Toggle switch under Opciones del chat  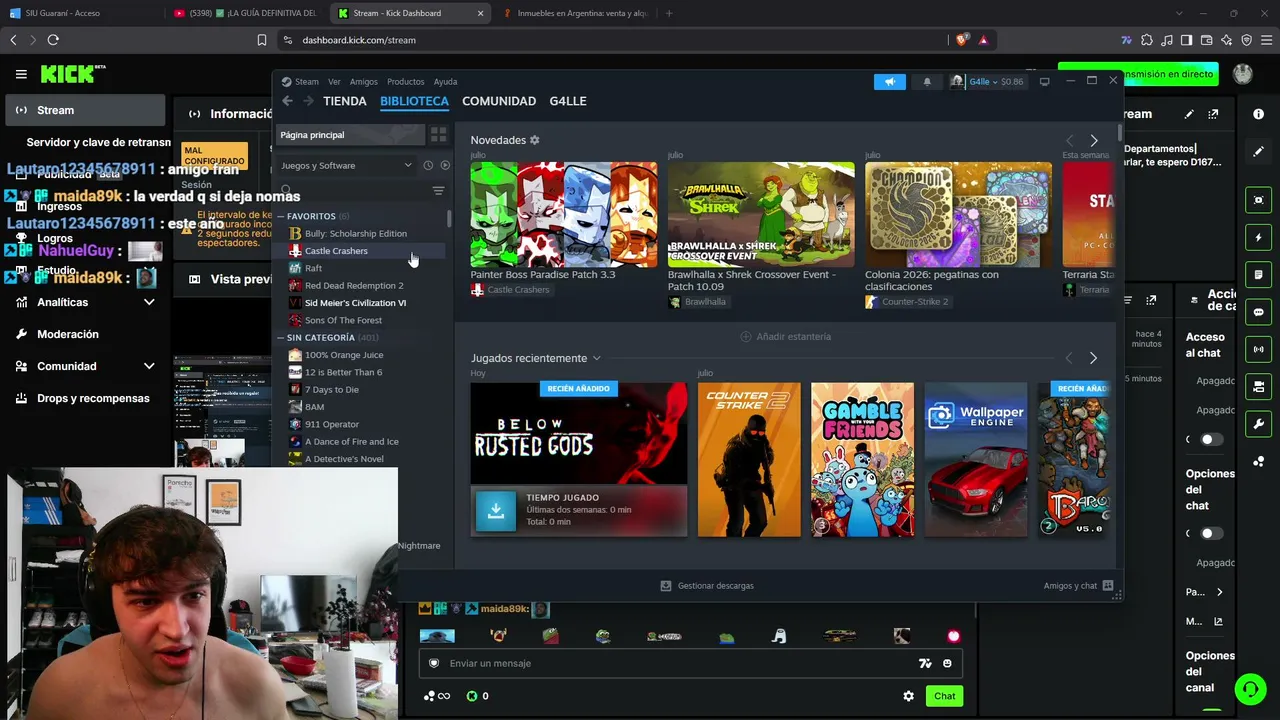click(1210, 533)
